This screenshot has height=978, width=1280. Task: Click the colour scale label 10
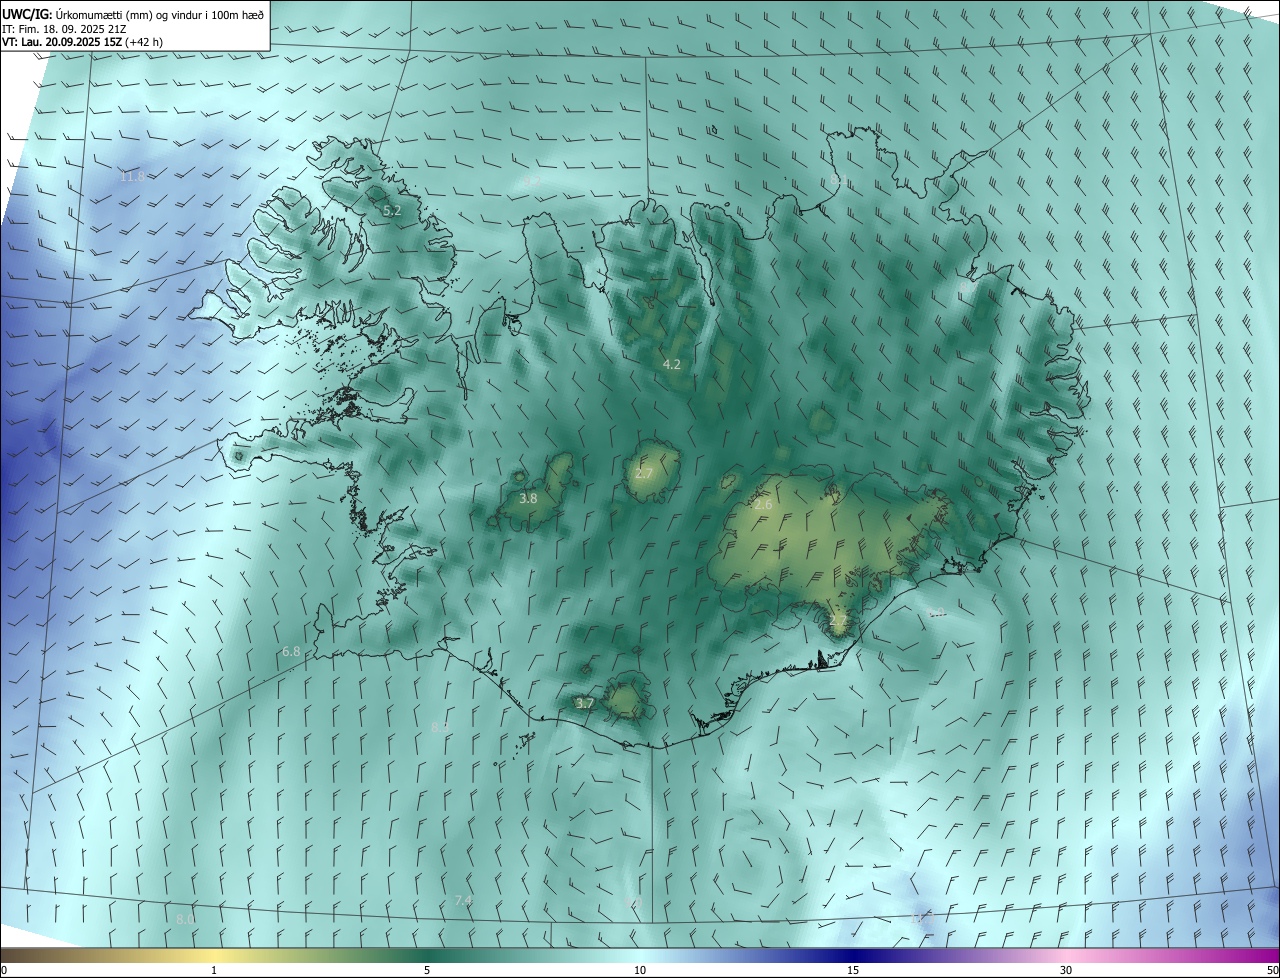(x=640, y=970)
